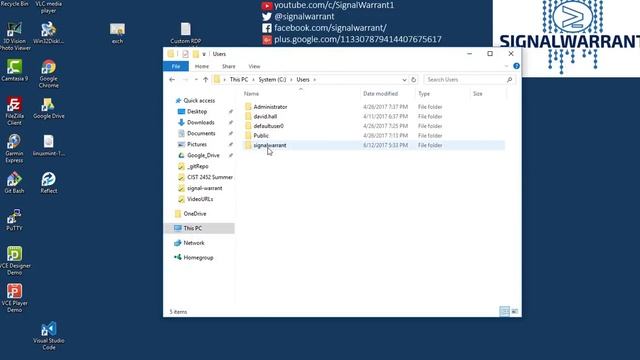
Task: Launch Camtasia 9 from desktop
Action: [14, 70]
